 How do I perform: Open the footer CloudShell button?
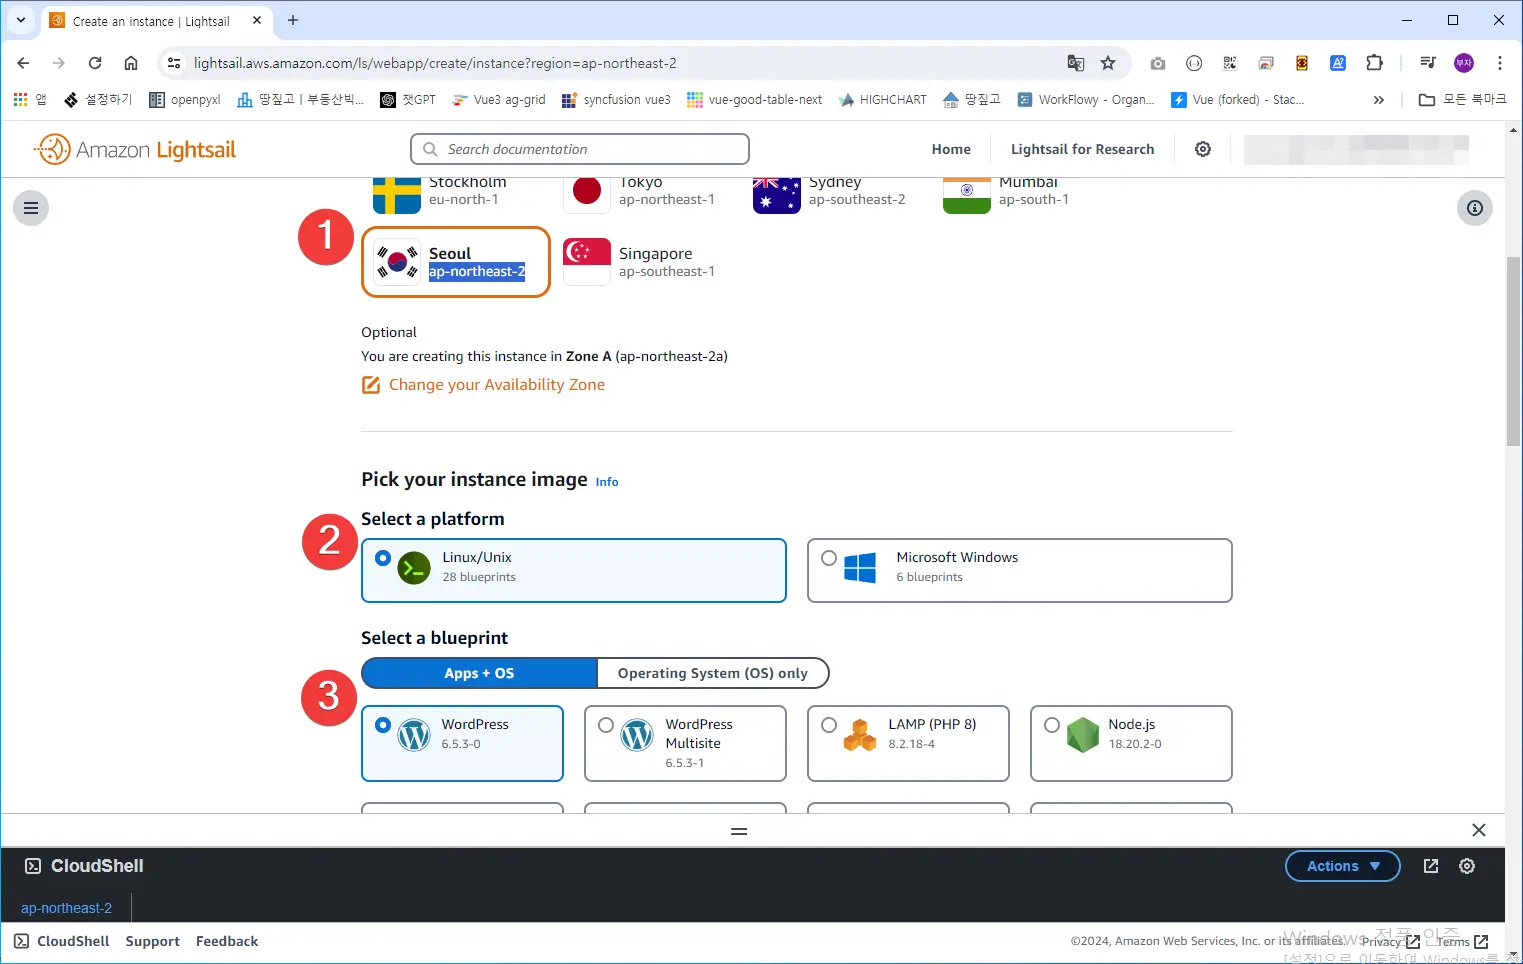point(62,941)
